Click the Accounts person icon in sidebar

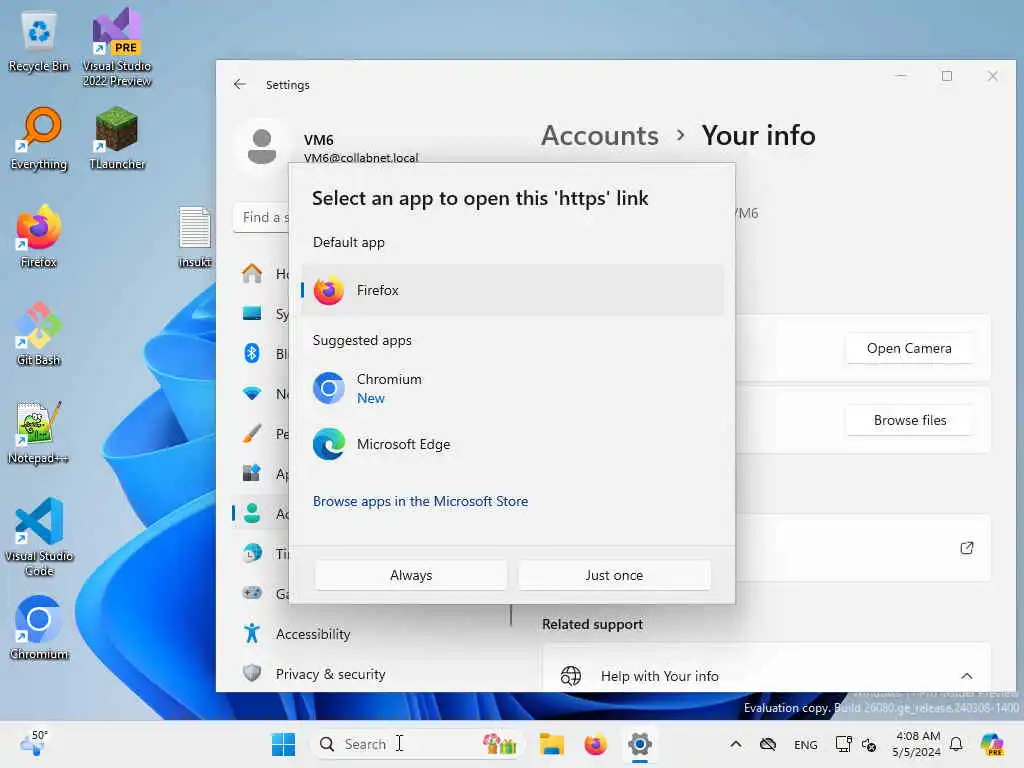coord(252,513)
